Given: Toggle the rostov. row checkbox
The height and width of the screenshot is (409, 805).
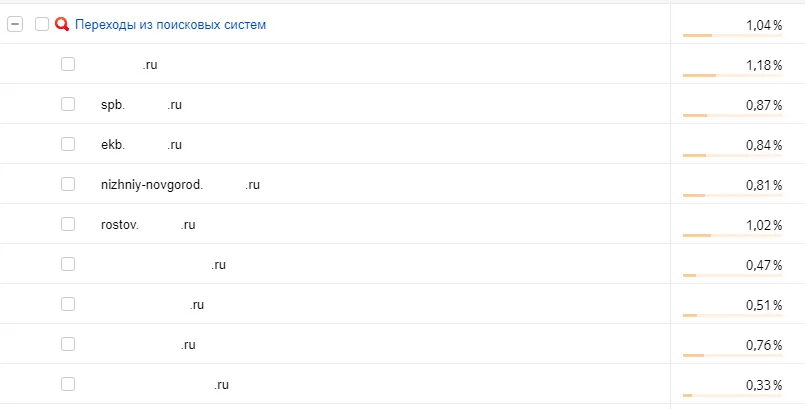Looking at the screenshot, I should click(68, 224).
